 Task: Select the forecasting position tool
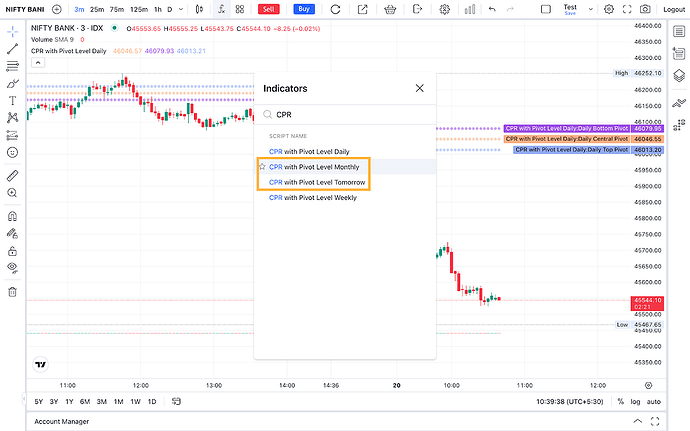click(12, 135)
